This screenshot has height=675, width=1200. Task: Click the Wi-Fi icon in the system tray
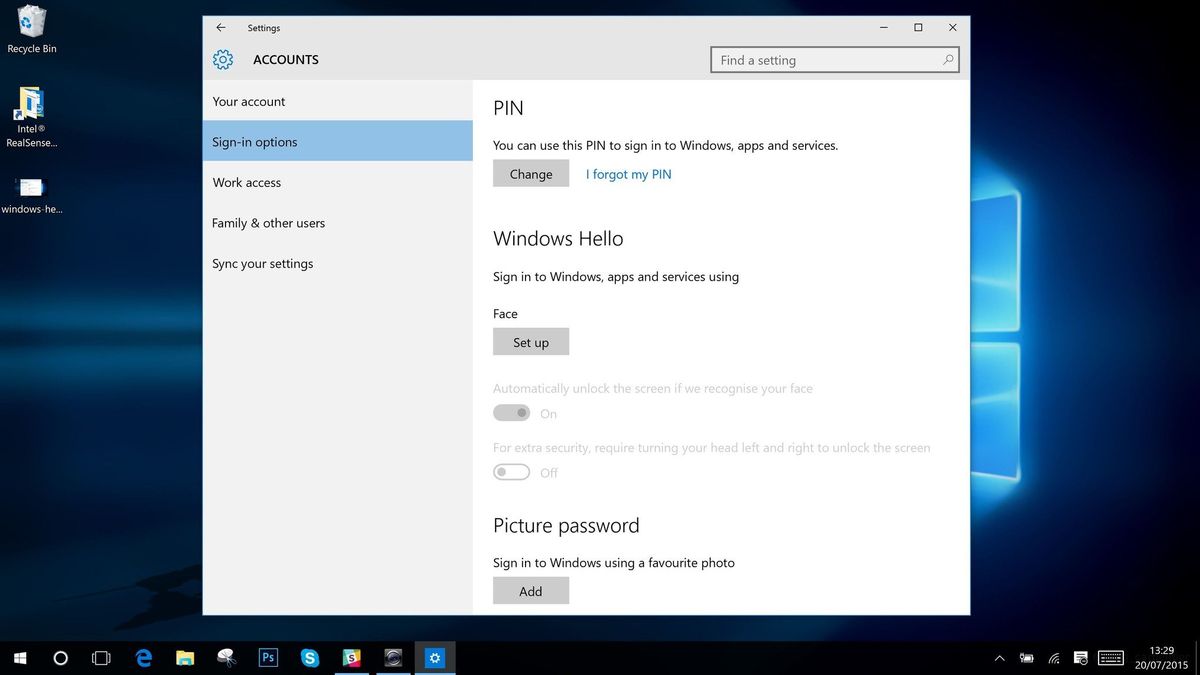click(1053, 658)
